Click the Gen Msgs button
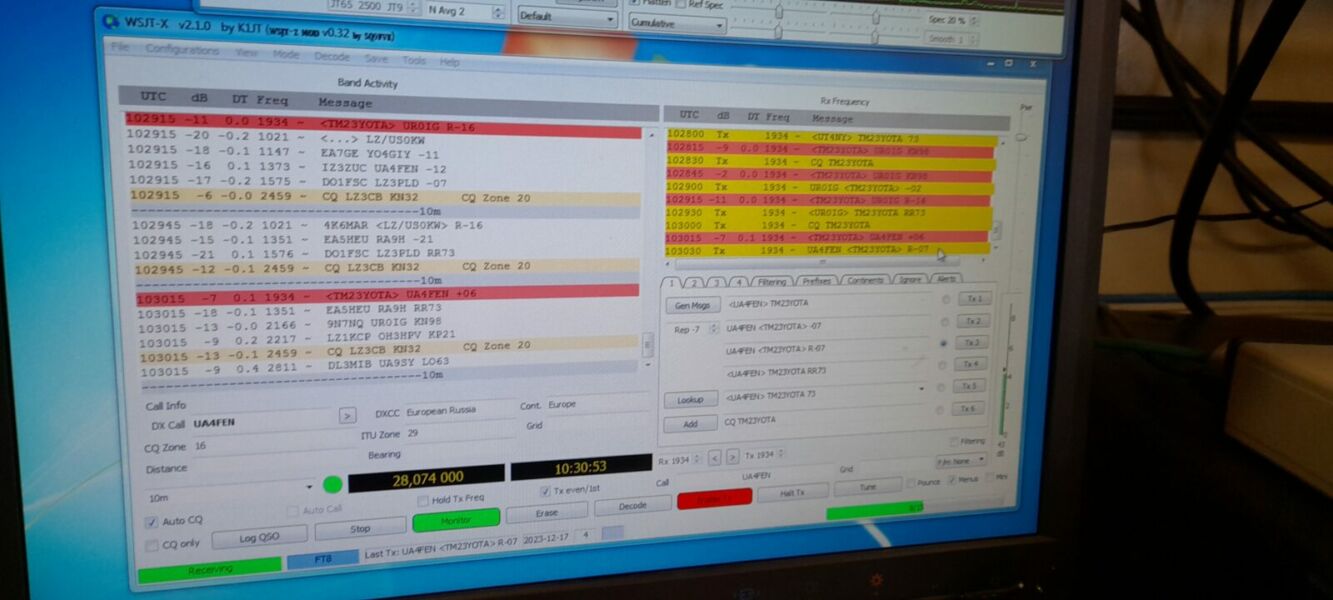This screenshot has width=1333, height=600. click(x=691, y=306)
